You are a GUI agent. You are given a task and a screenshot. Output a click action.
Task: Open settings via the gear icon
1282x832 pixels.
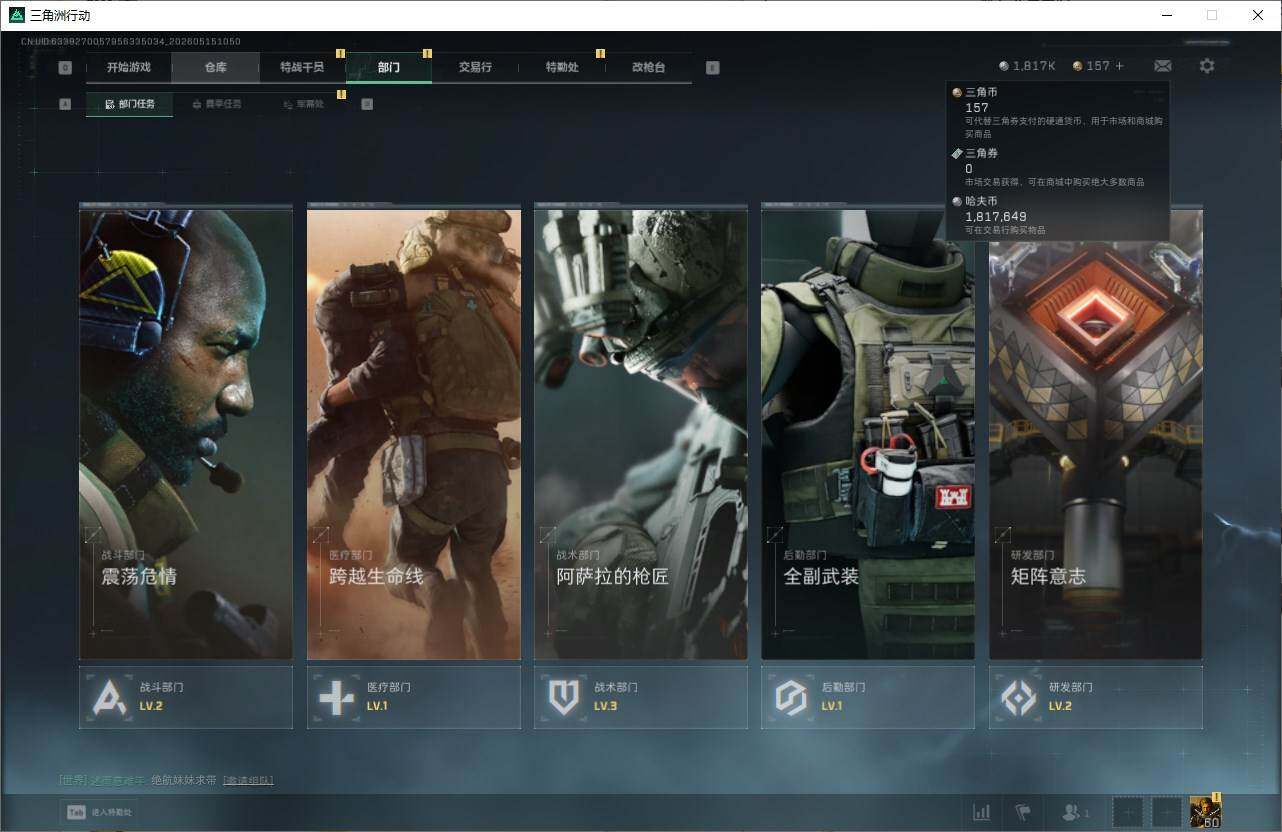click(1207, 66)
